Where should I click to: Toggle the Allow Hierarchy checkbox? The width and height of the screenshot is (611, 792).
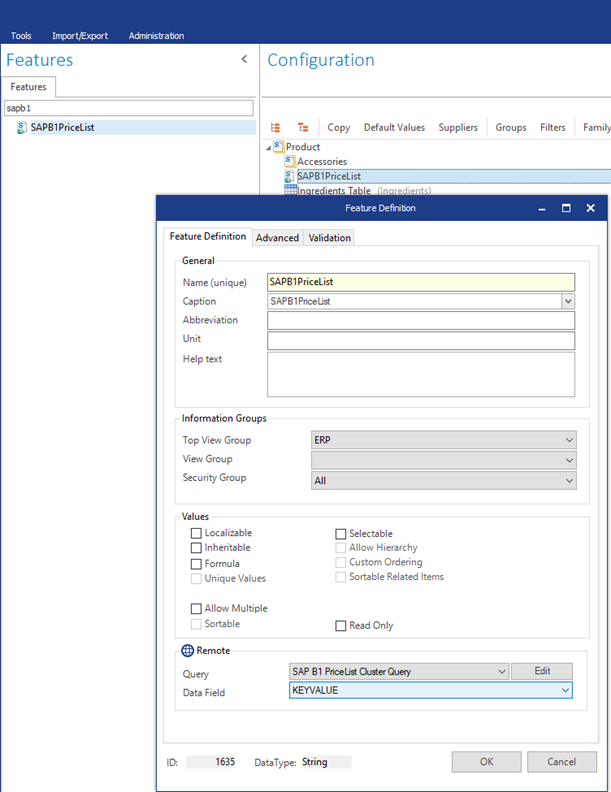[x=341, y=548]
